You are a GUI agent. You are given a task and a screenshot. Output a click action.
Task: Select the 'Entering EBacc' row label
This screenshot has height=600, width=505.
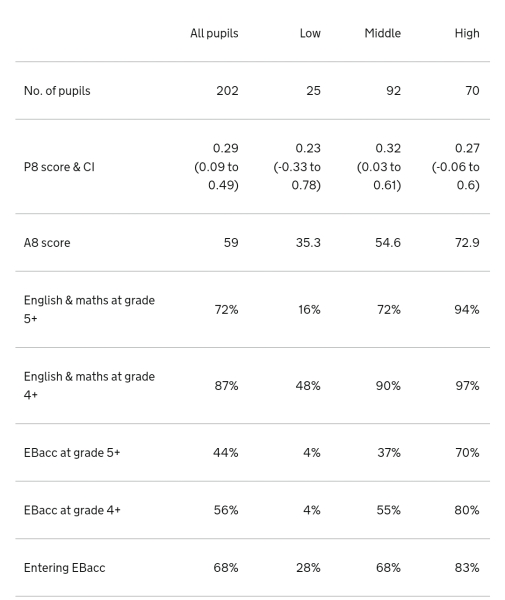[x=64, y=567]
